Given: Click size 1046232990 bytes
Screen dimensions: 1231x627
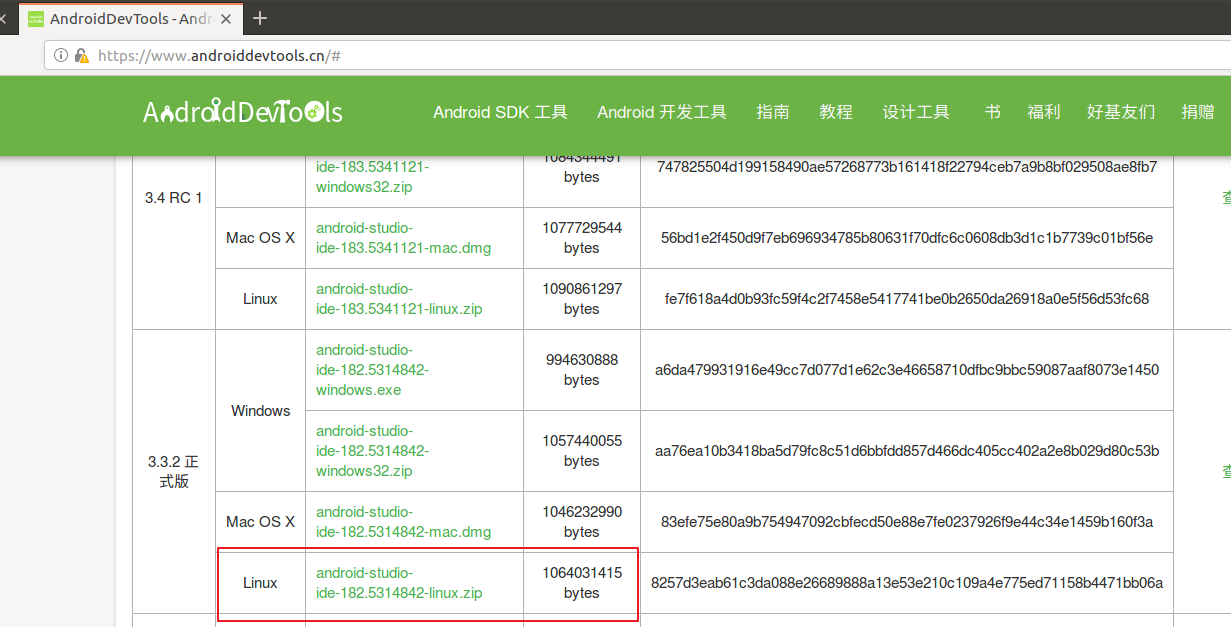Looking at the screenshot, I should tap(582, 522).
